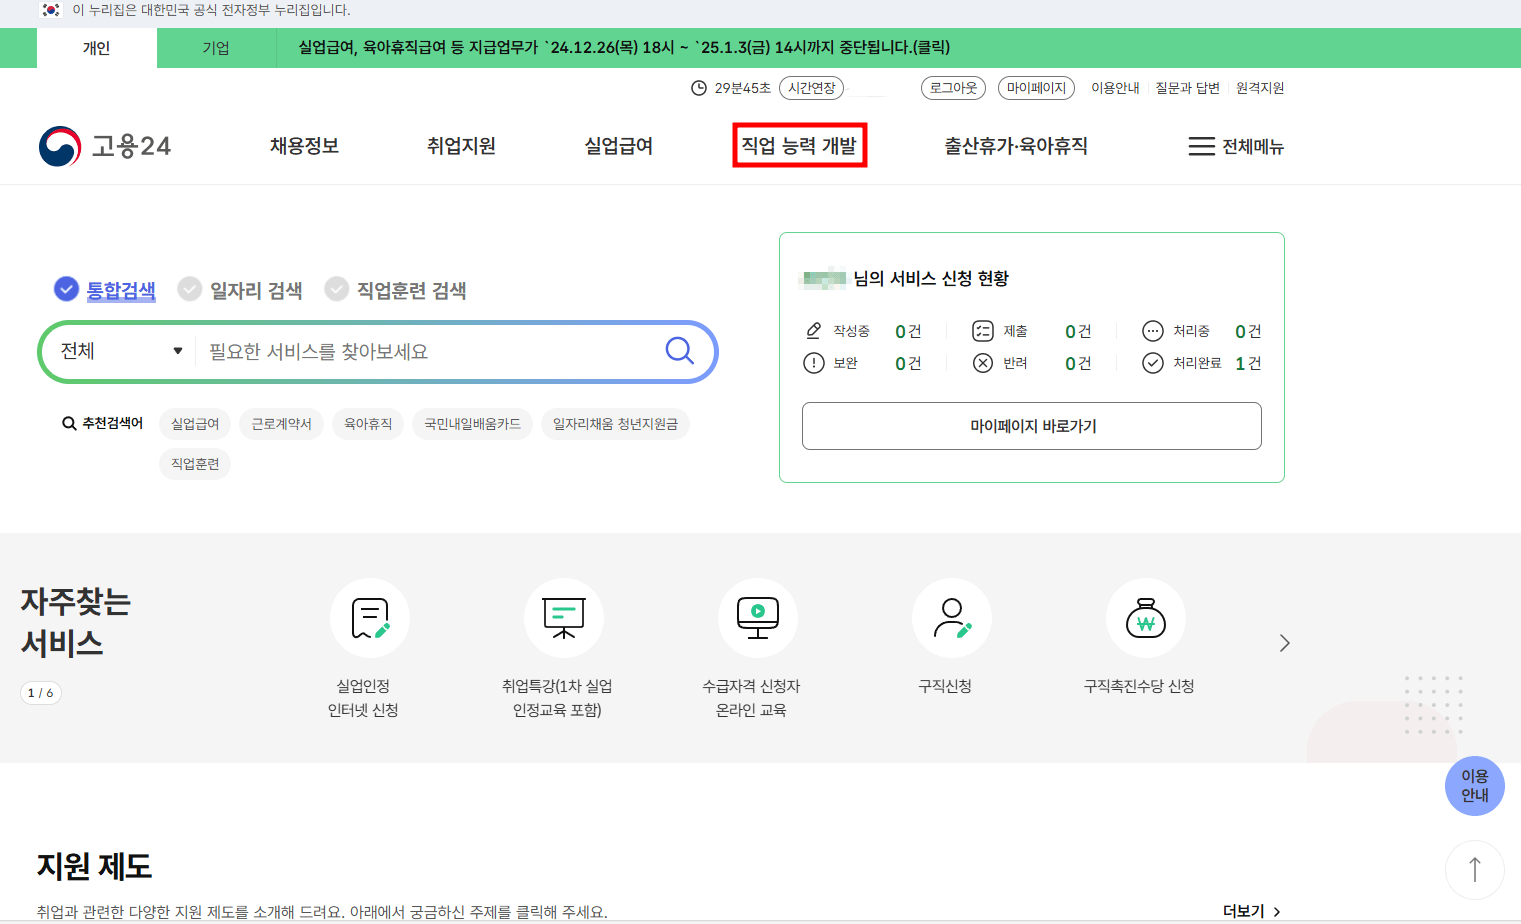Open the floating 이용안내 circle button

[x=1475, y=786]
